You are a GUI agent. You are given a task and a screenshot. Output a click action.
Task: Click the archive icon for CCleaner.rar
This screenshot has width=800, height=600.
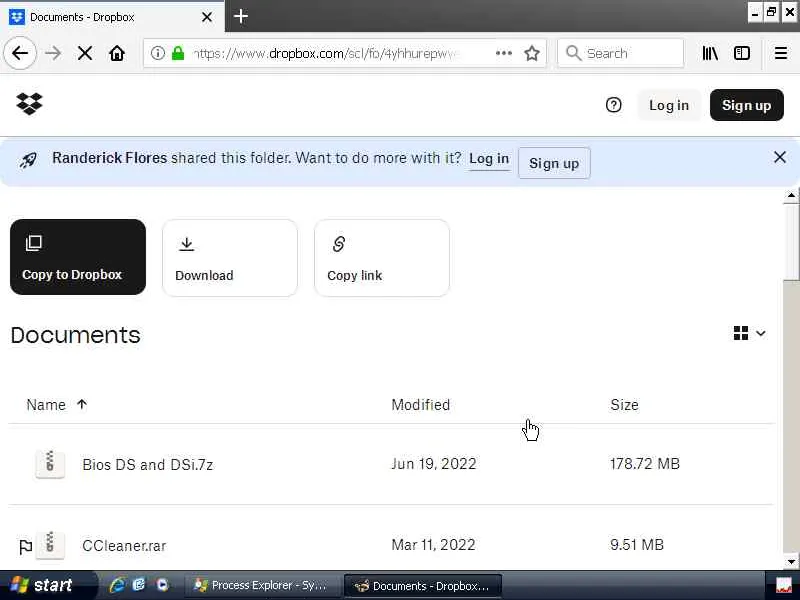[50, 544]
